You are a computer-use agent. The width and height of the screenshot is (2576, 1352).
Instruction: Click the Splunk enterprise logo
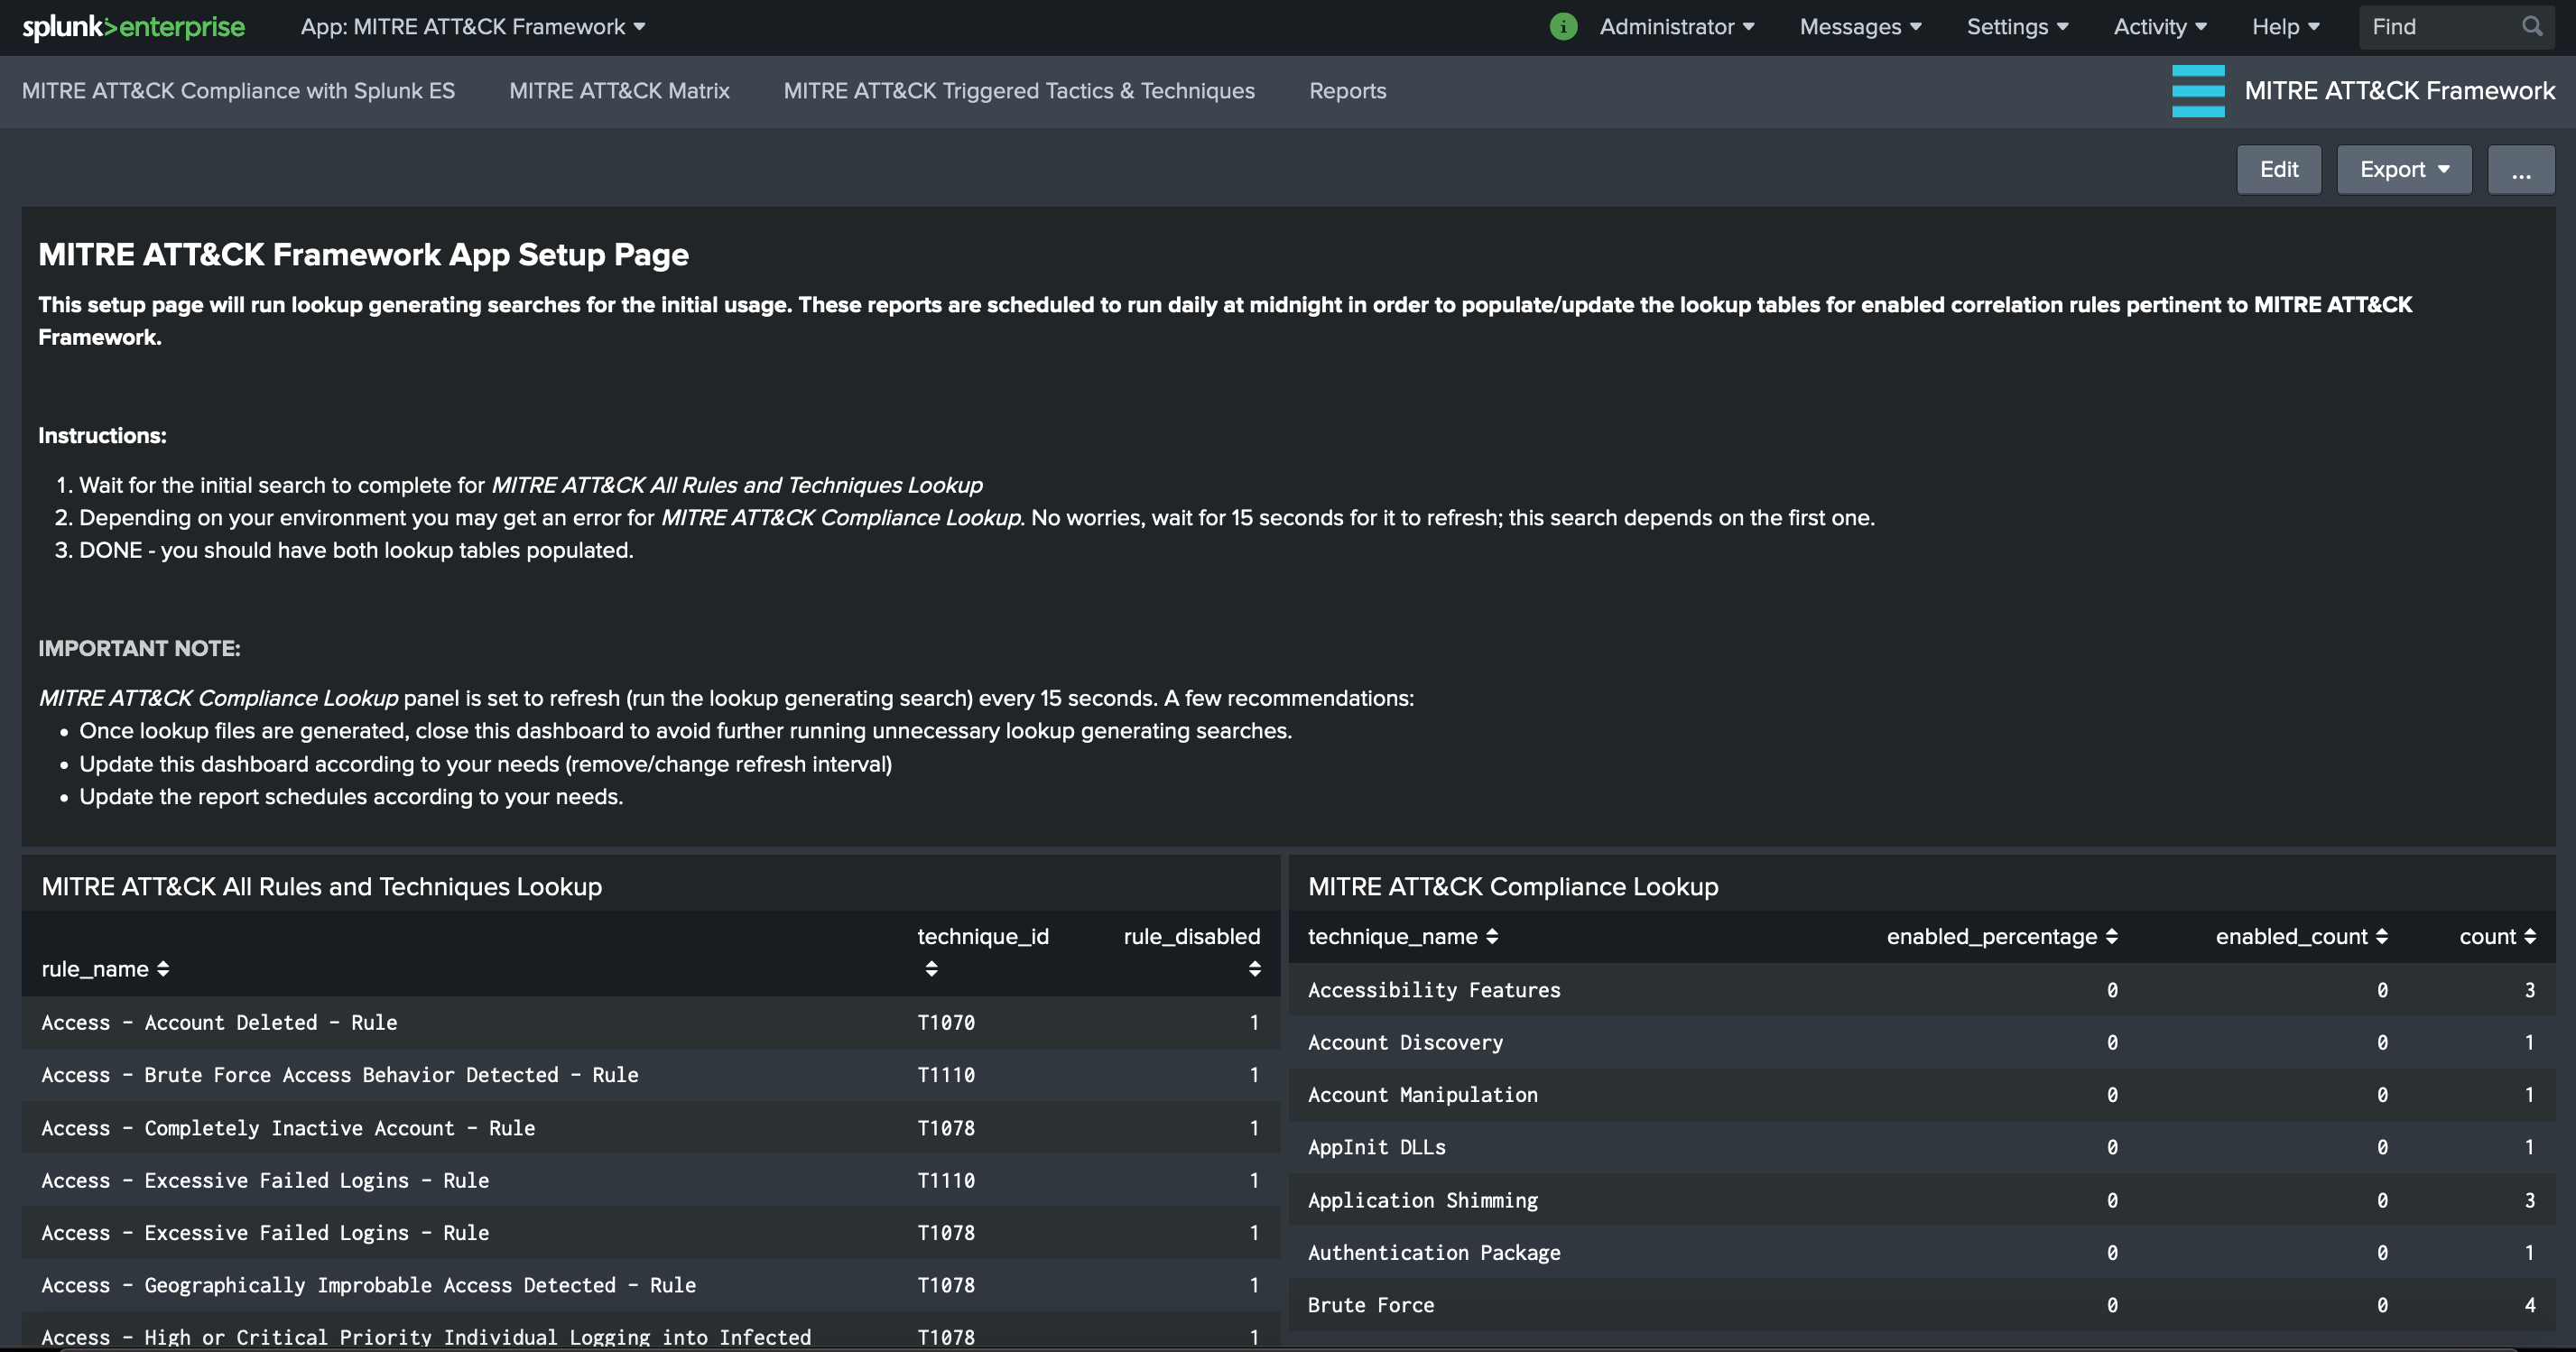[x=133, y=27]
